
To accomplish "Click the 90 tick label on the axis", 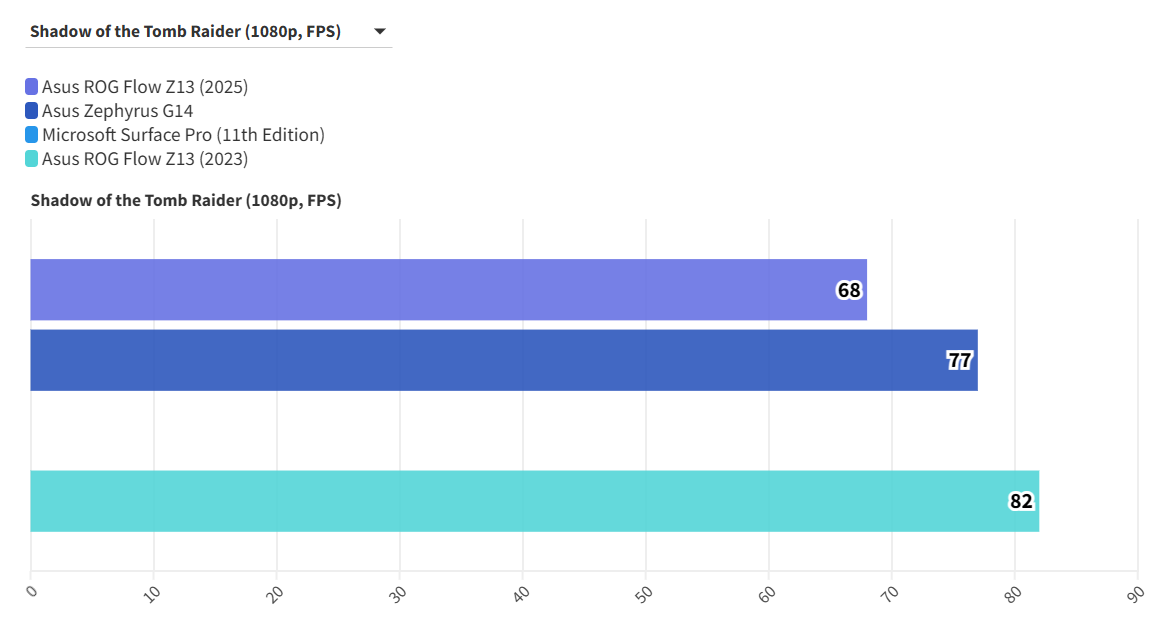I will pos(1135,593).
